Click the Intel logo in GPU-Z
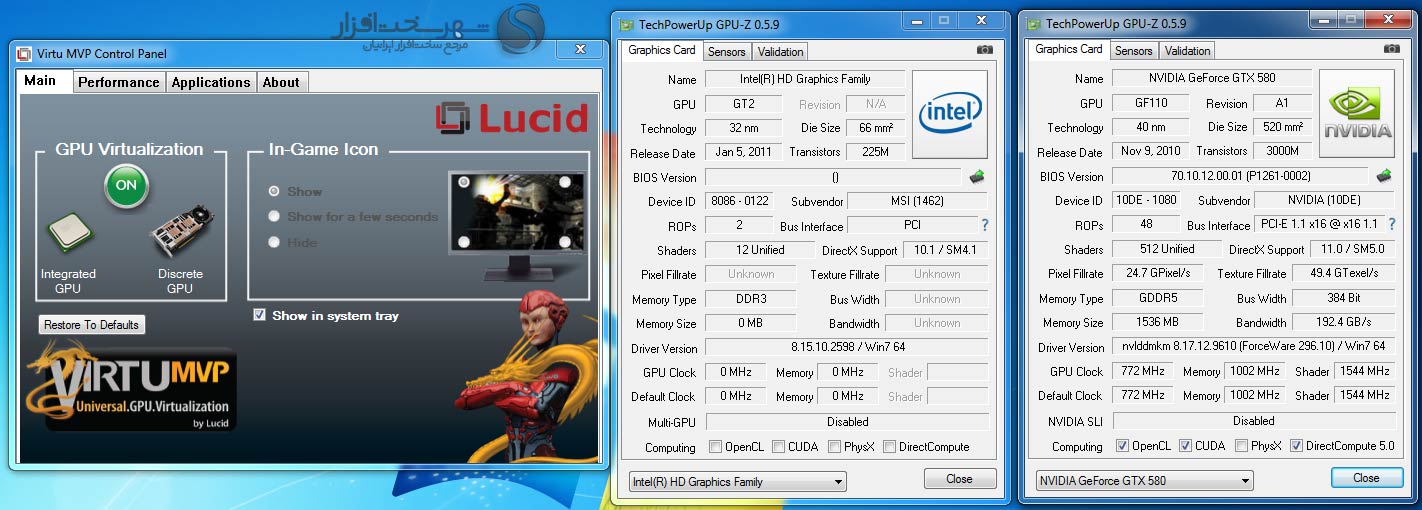Viewport: 1422px width, 510px height. coord(949,114)
